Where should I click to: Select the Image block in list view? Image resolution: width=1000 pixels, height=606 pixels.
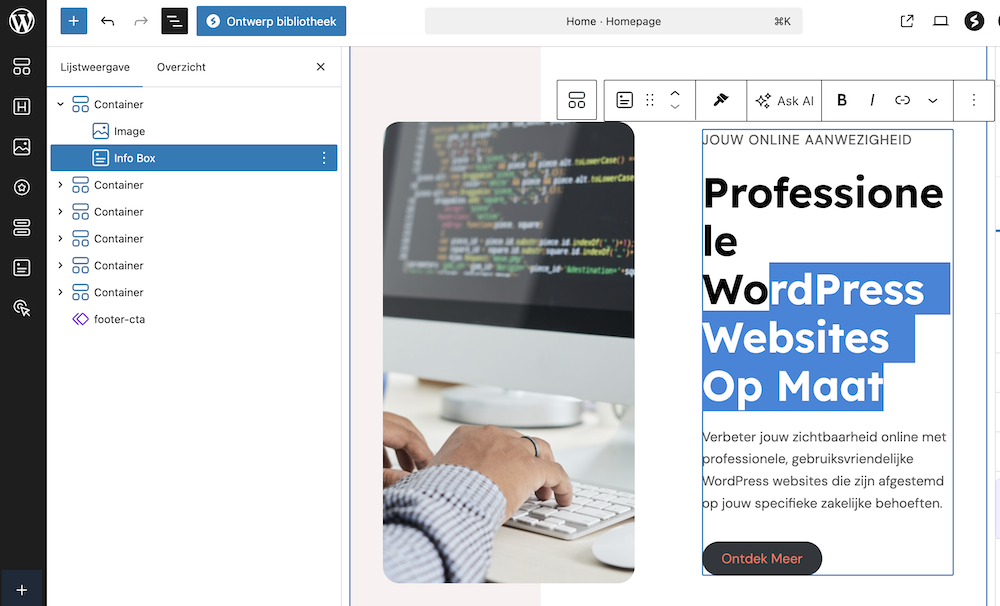(x=129, y=131)
